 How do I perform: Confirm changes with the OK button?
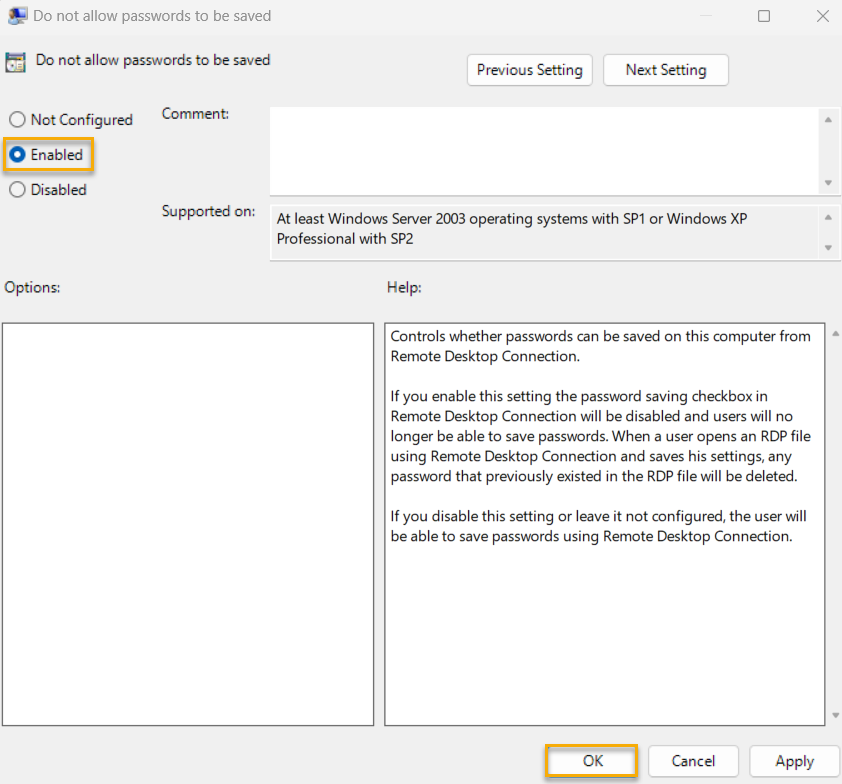pos(591,761)
